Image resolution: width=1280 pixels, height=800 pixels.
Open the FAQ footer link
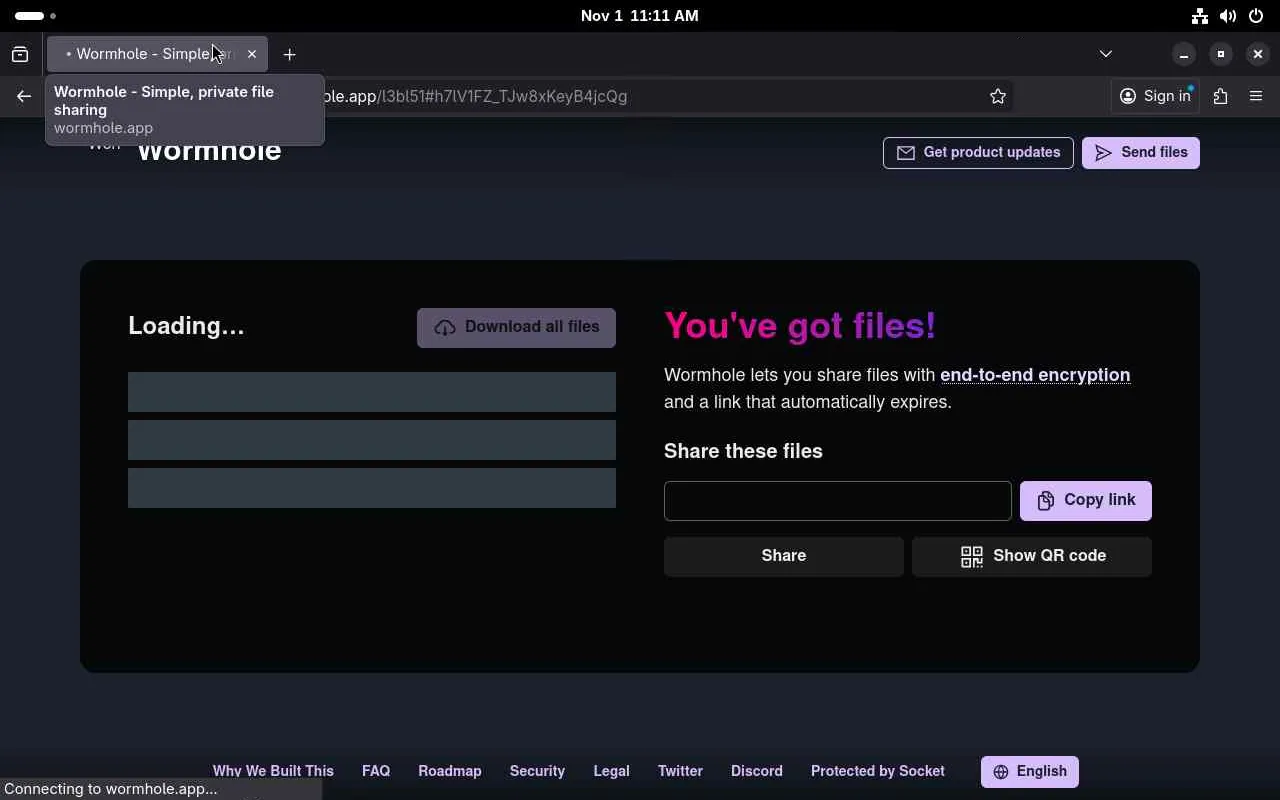tap(376, 771)
